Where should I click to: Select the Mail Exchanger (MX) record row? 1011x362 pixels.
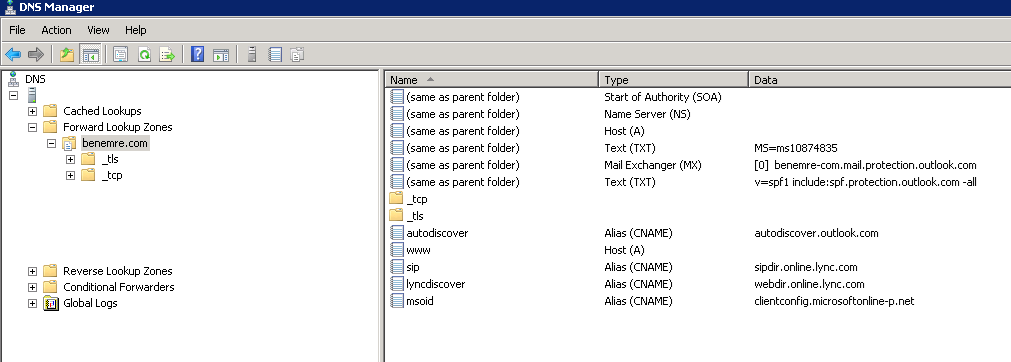point(698,165)
